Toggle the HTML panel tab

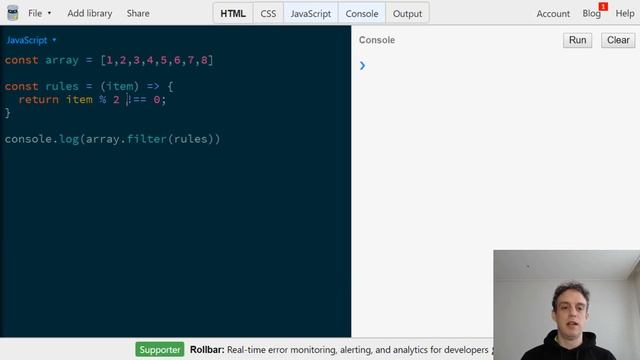(x=233, y=13)
